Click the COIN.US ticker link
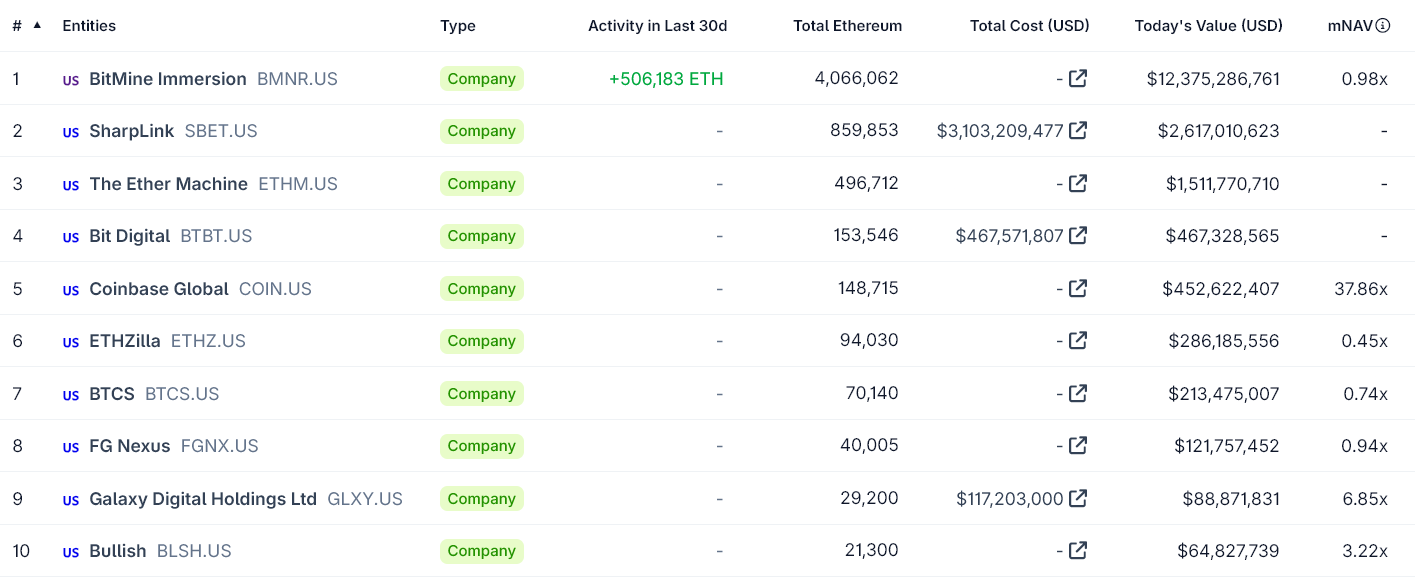The height and width of the screenshot is (579, 1415). (275, 288)
